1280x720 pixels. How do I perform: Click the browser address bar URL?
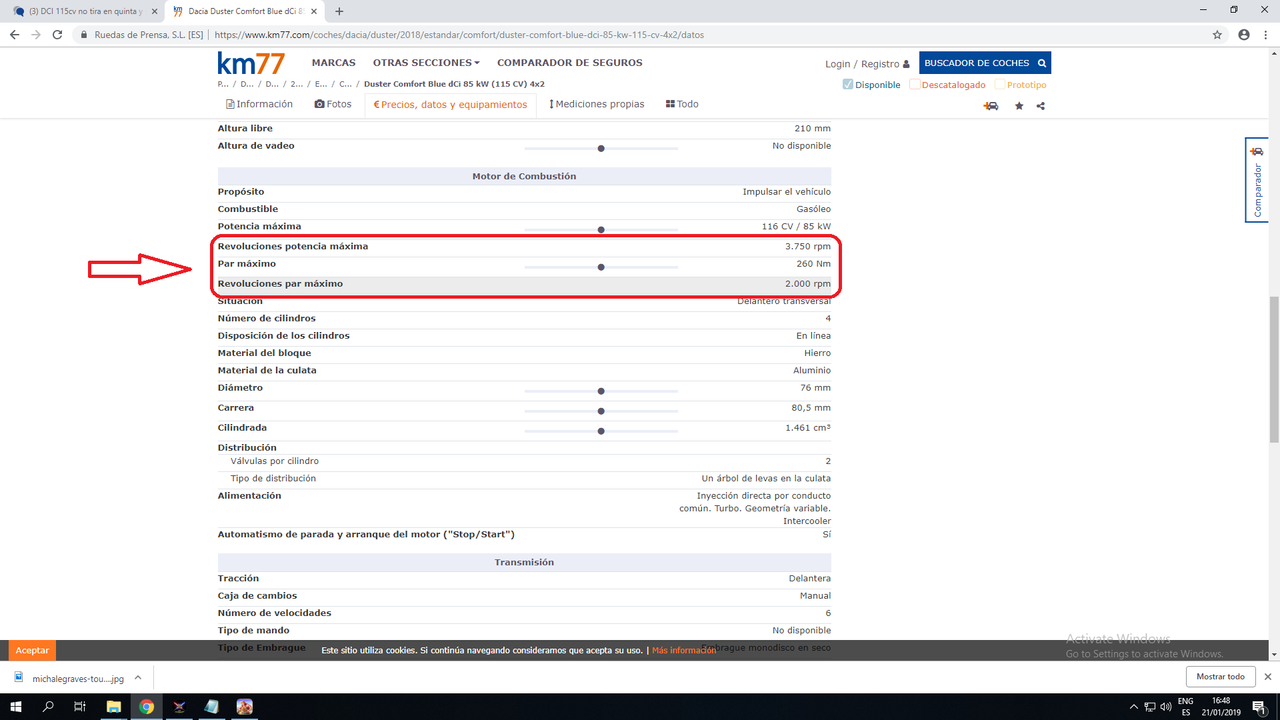(x=459, y=34)
